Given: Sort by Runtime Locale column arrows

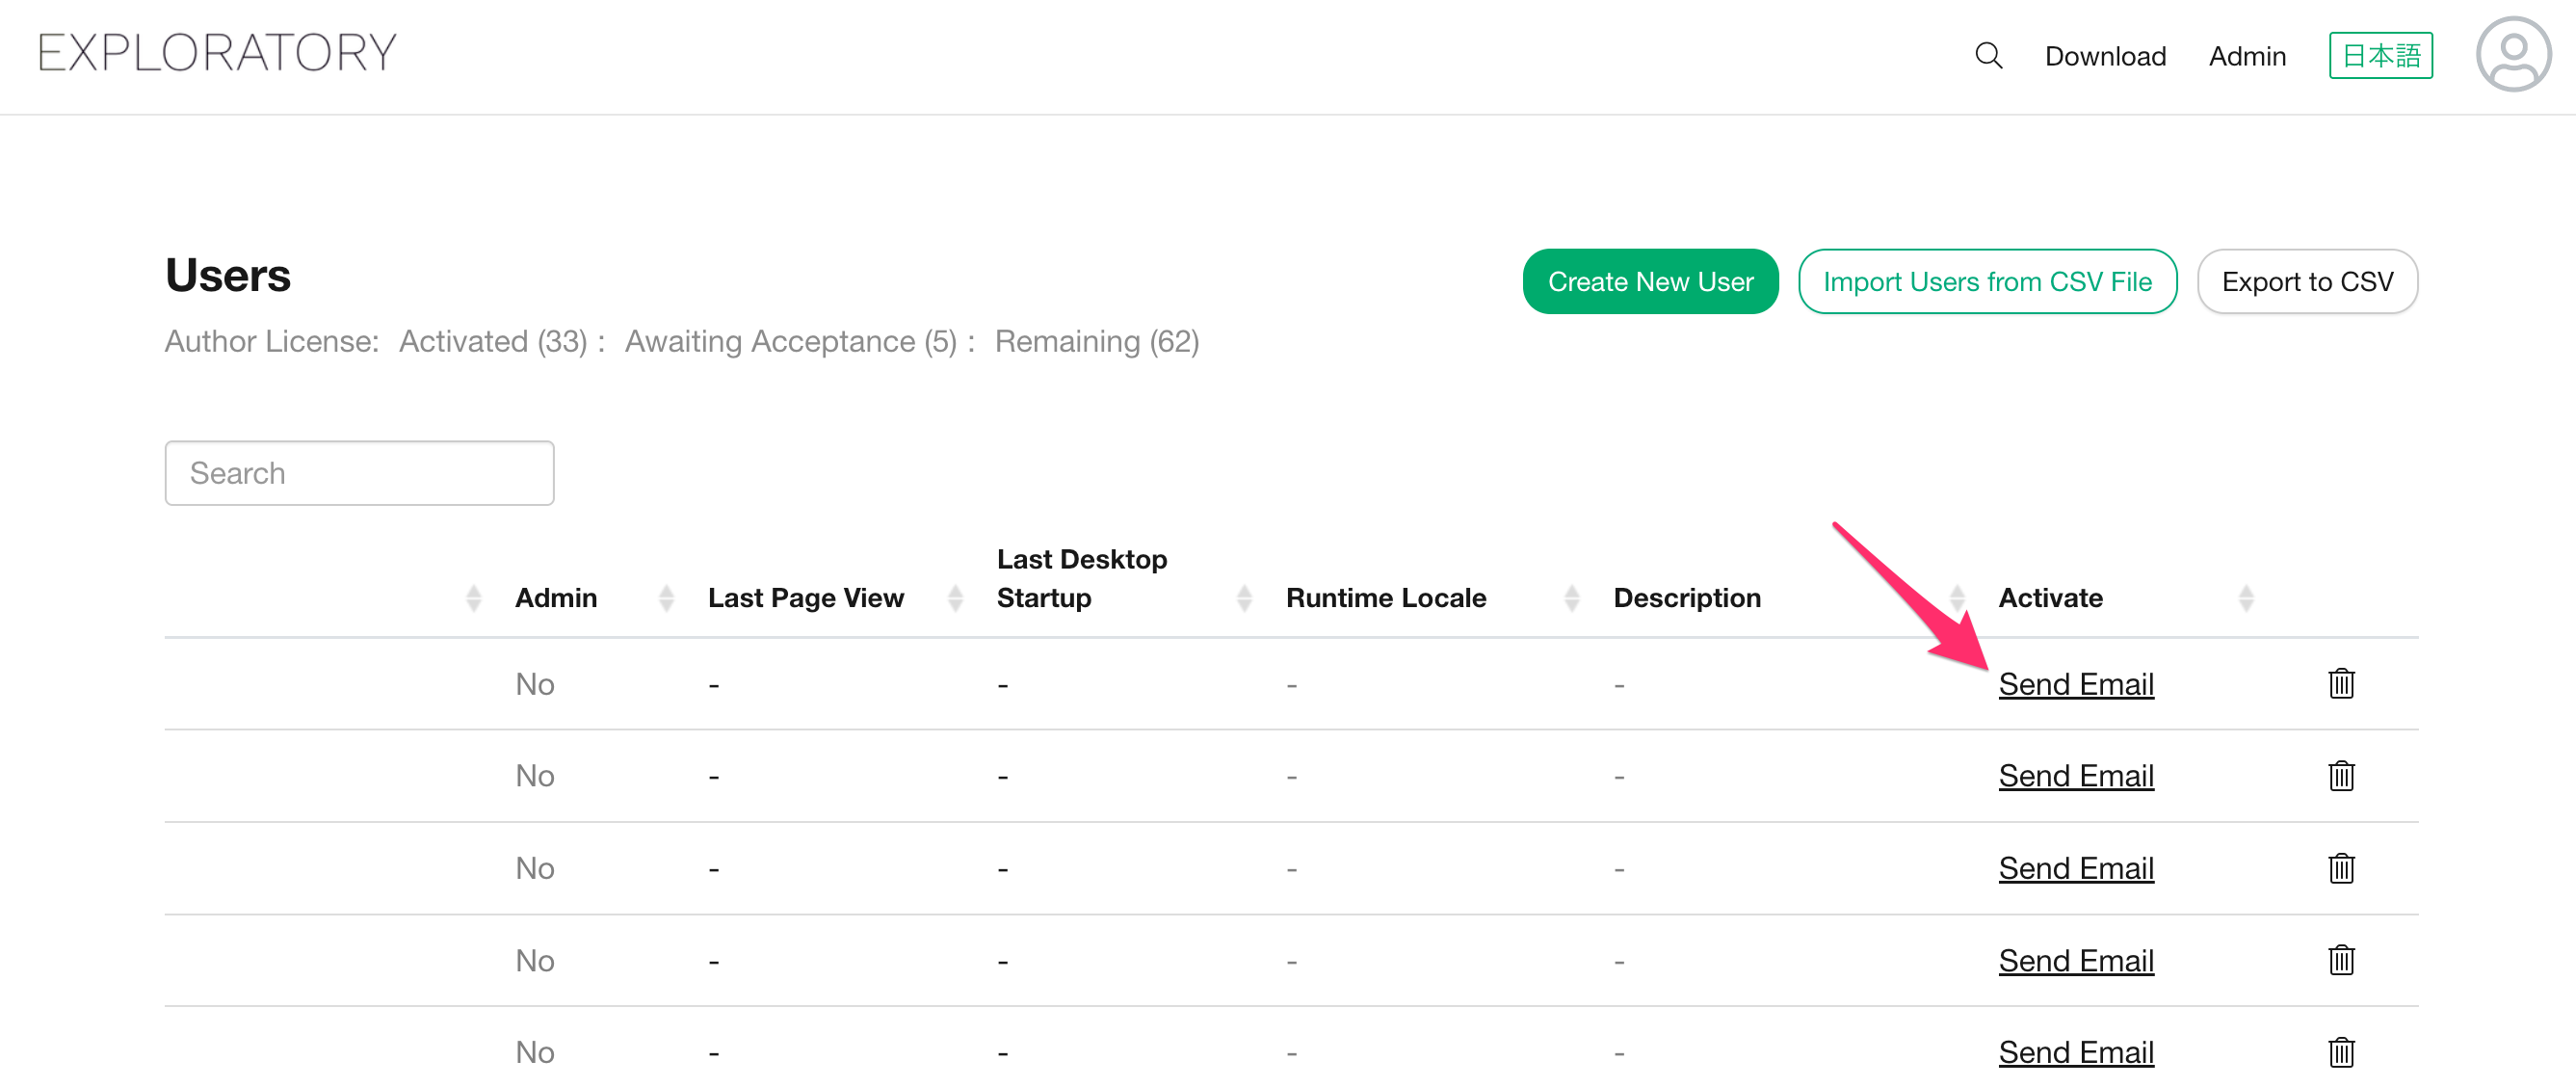Looking at the screenshot, I should 1571,598.
